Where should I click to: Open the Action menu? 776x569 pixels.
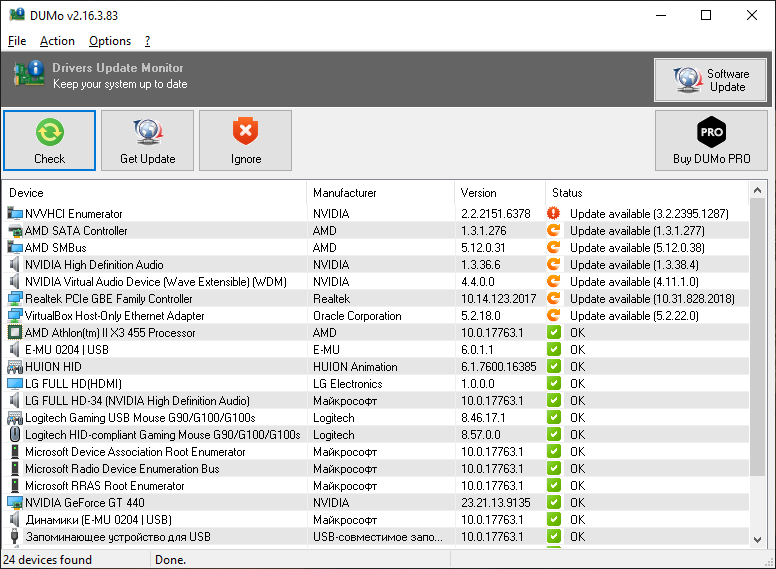coord(57,41)
